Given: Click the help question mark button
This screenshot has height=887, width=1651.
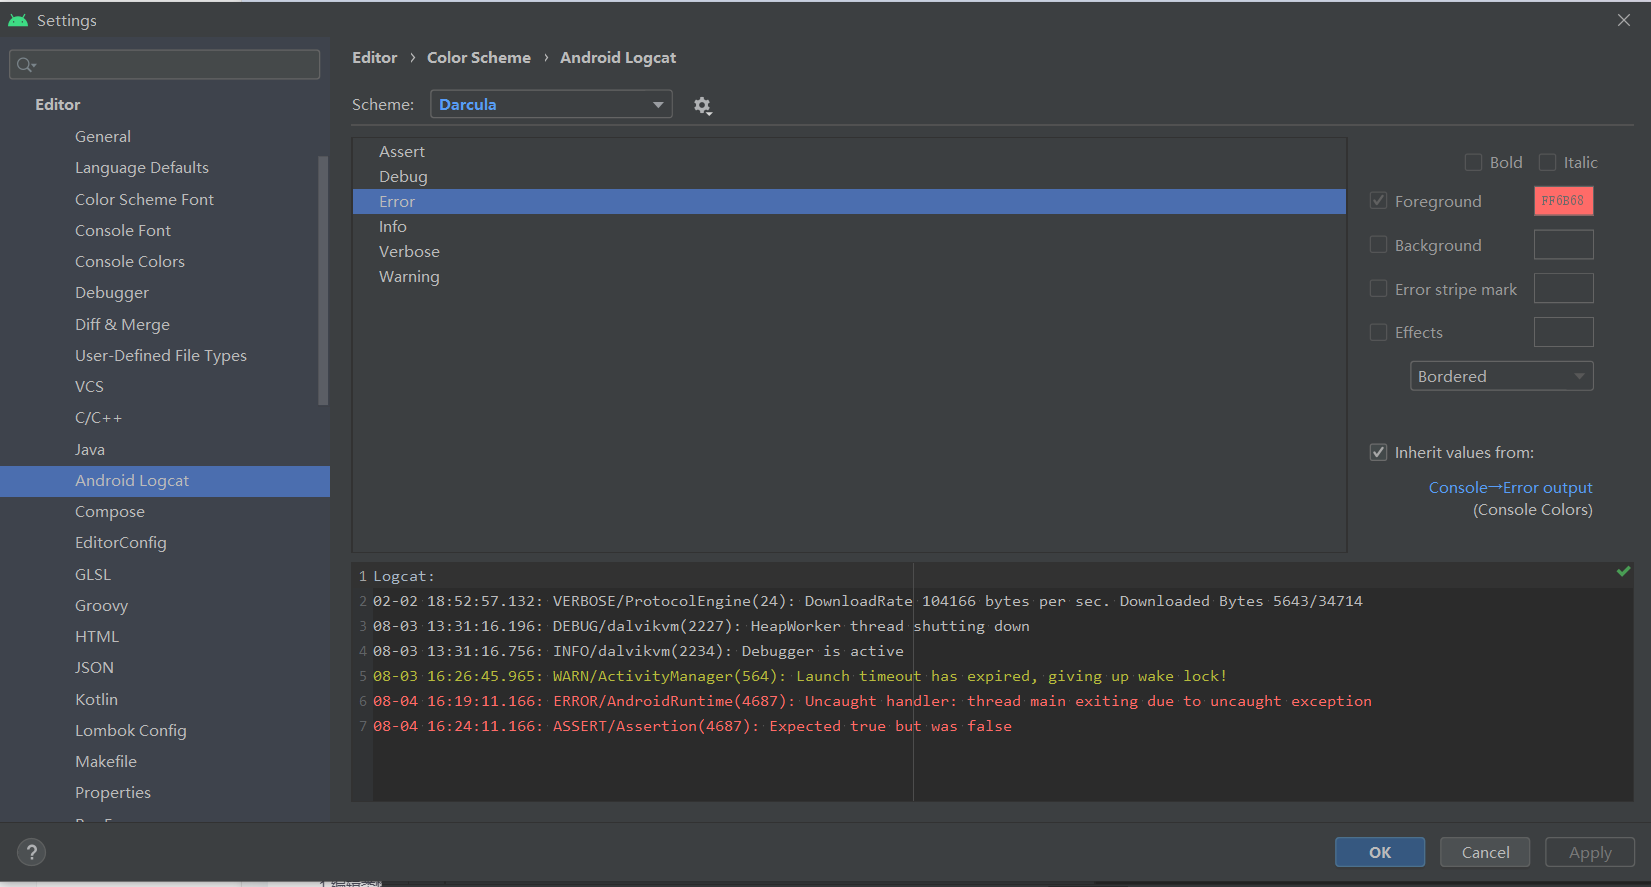Looking at the screenshot, I should 32,852.
